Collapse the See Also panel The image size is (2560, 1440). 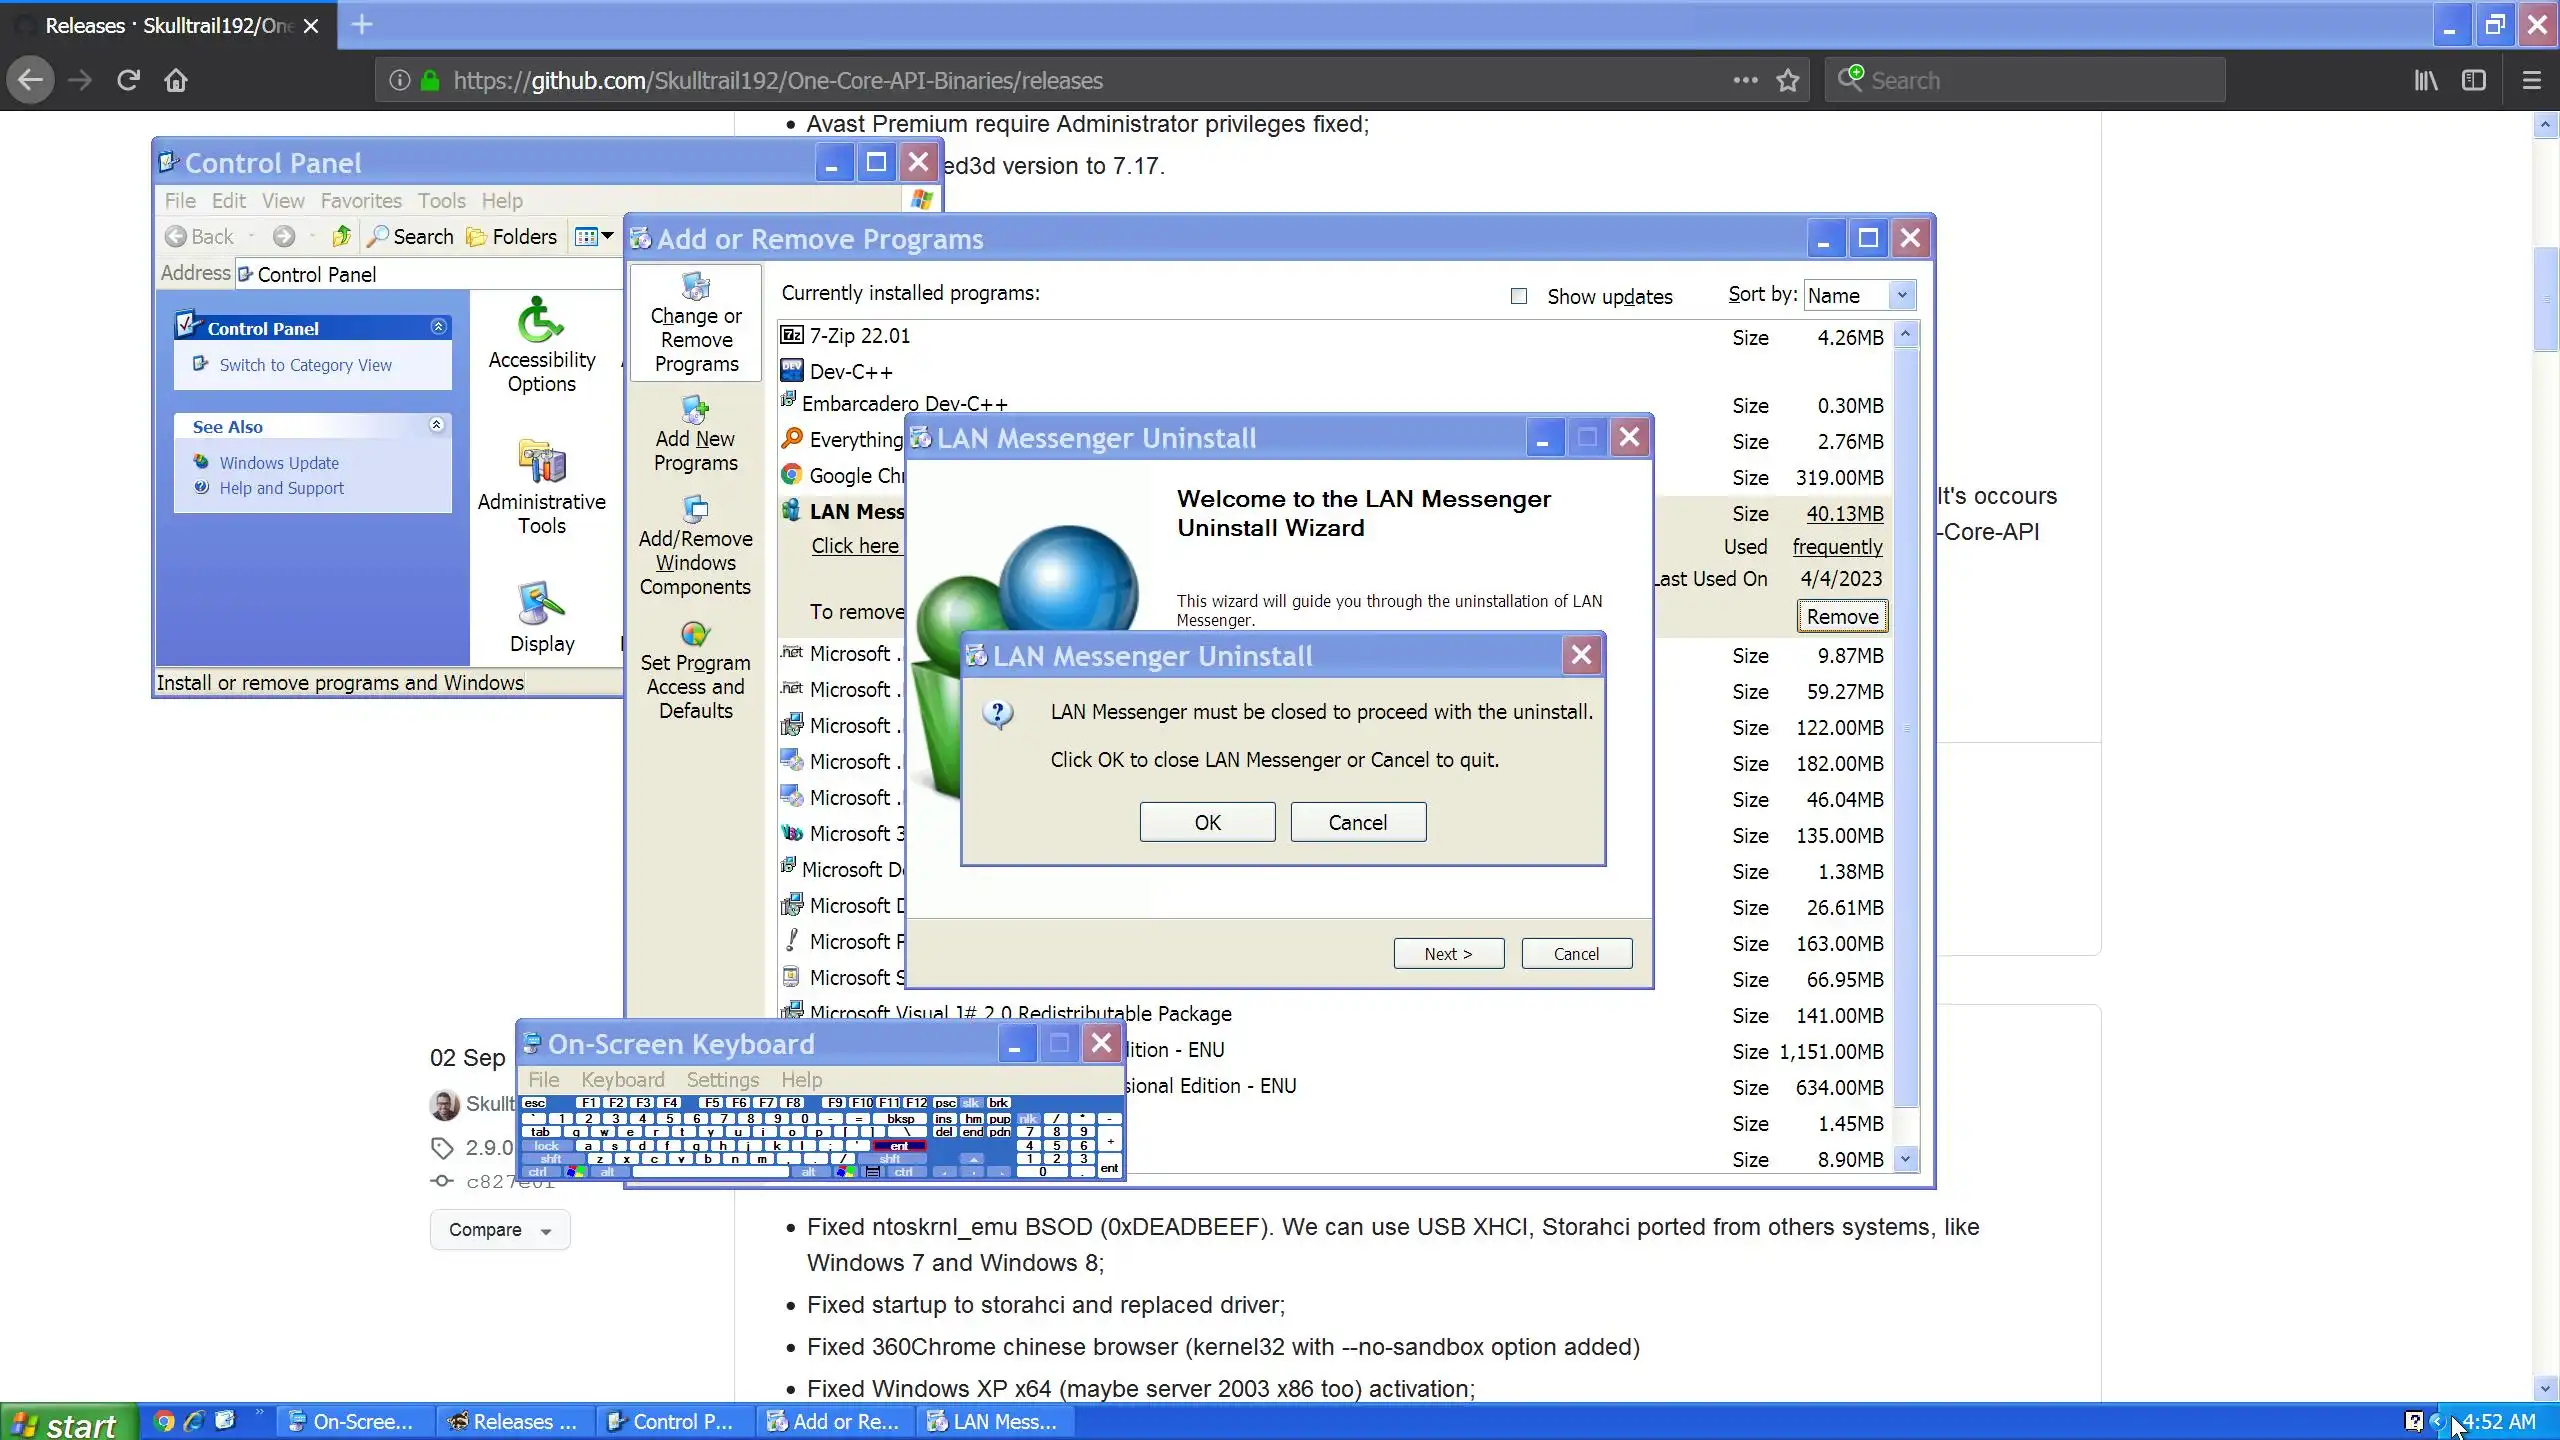pos(436,425)
